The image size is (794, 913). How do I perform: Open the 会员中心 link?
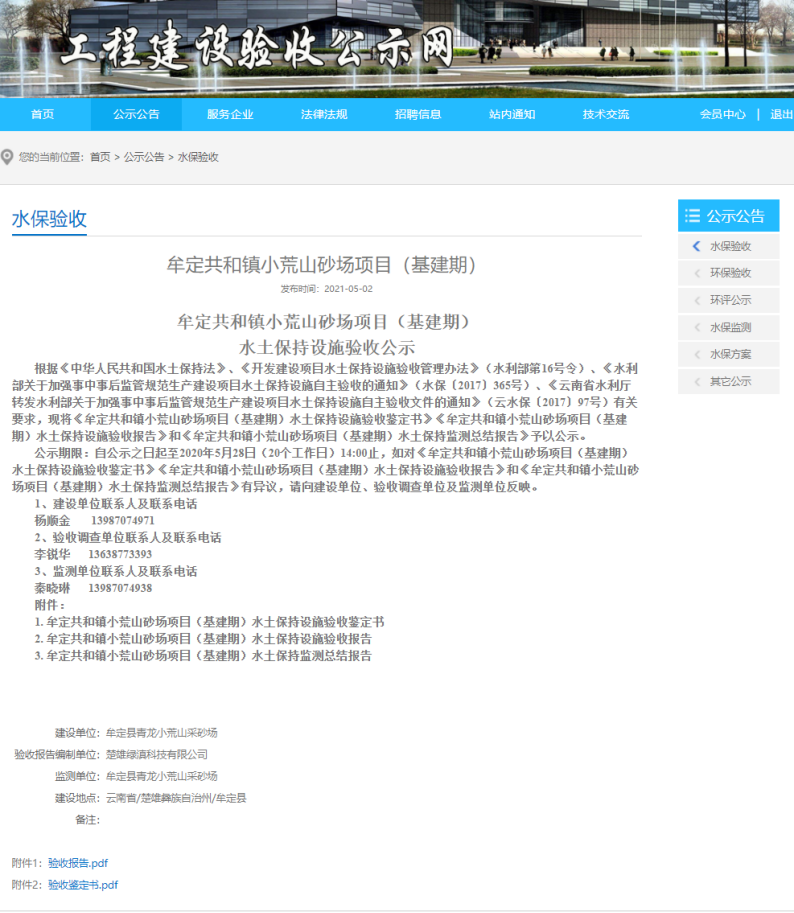722,114
